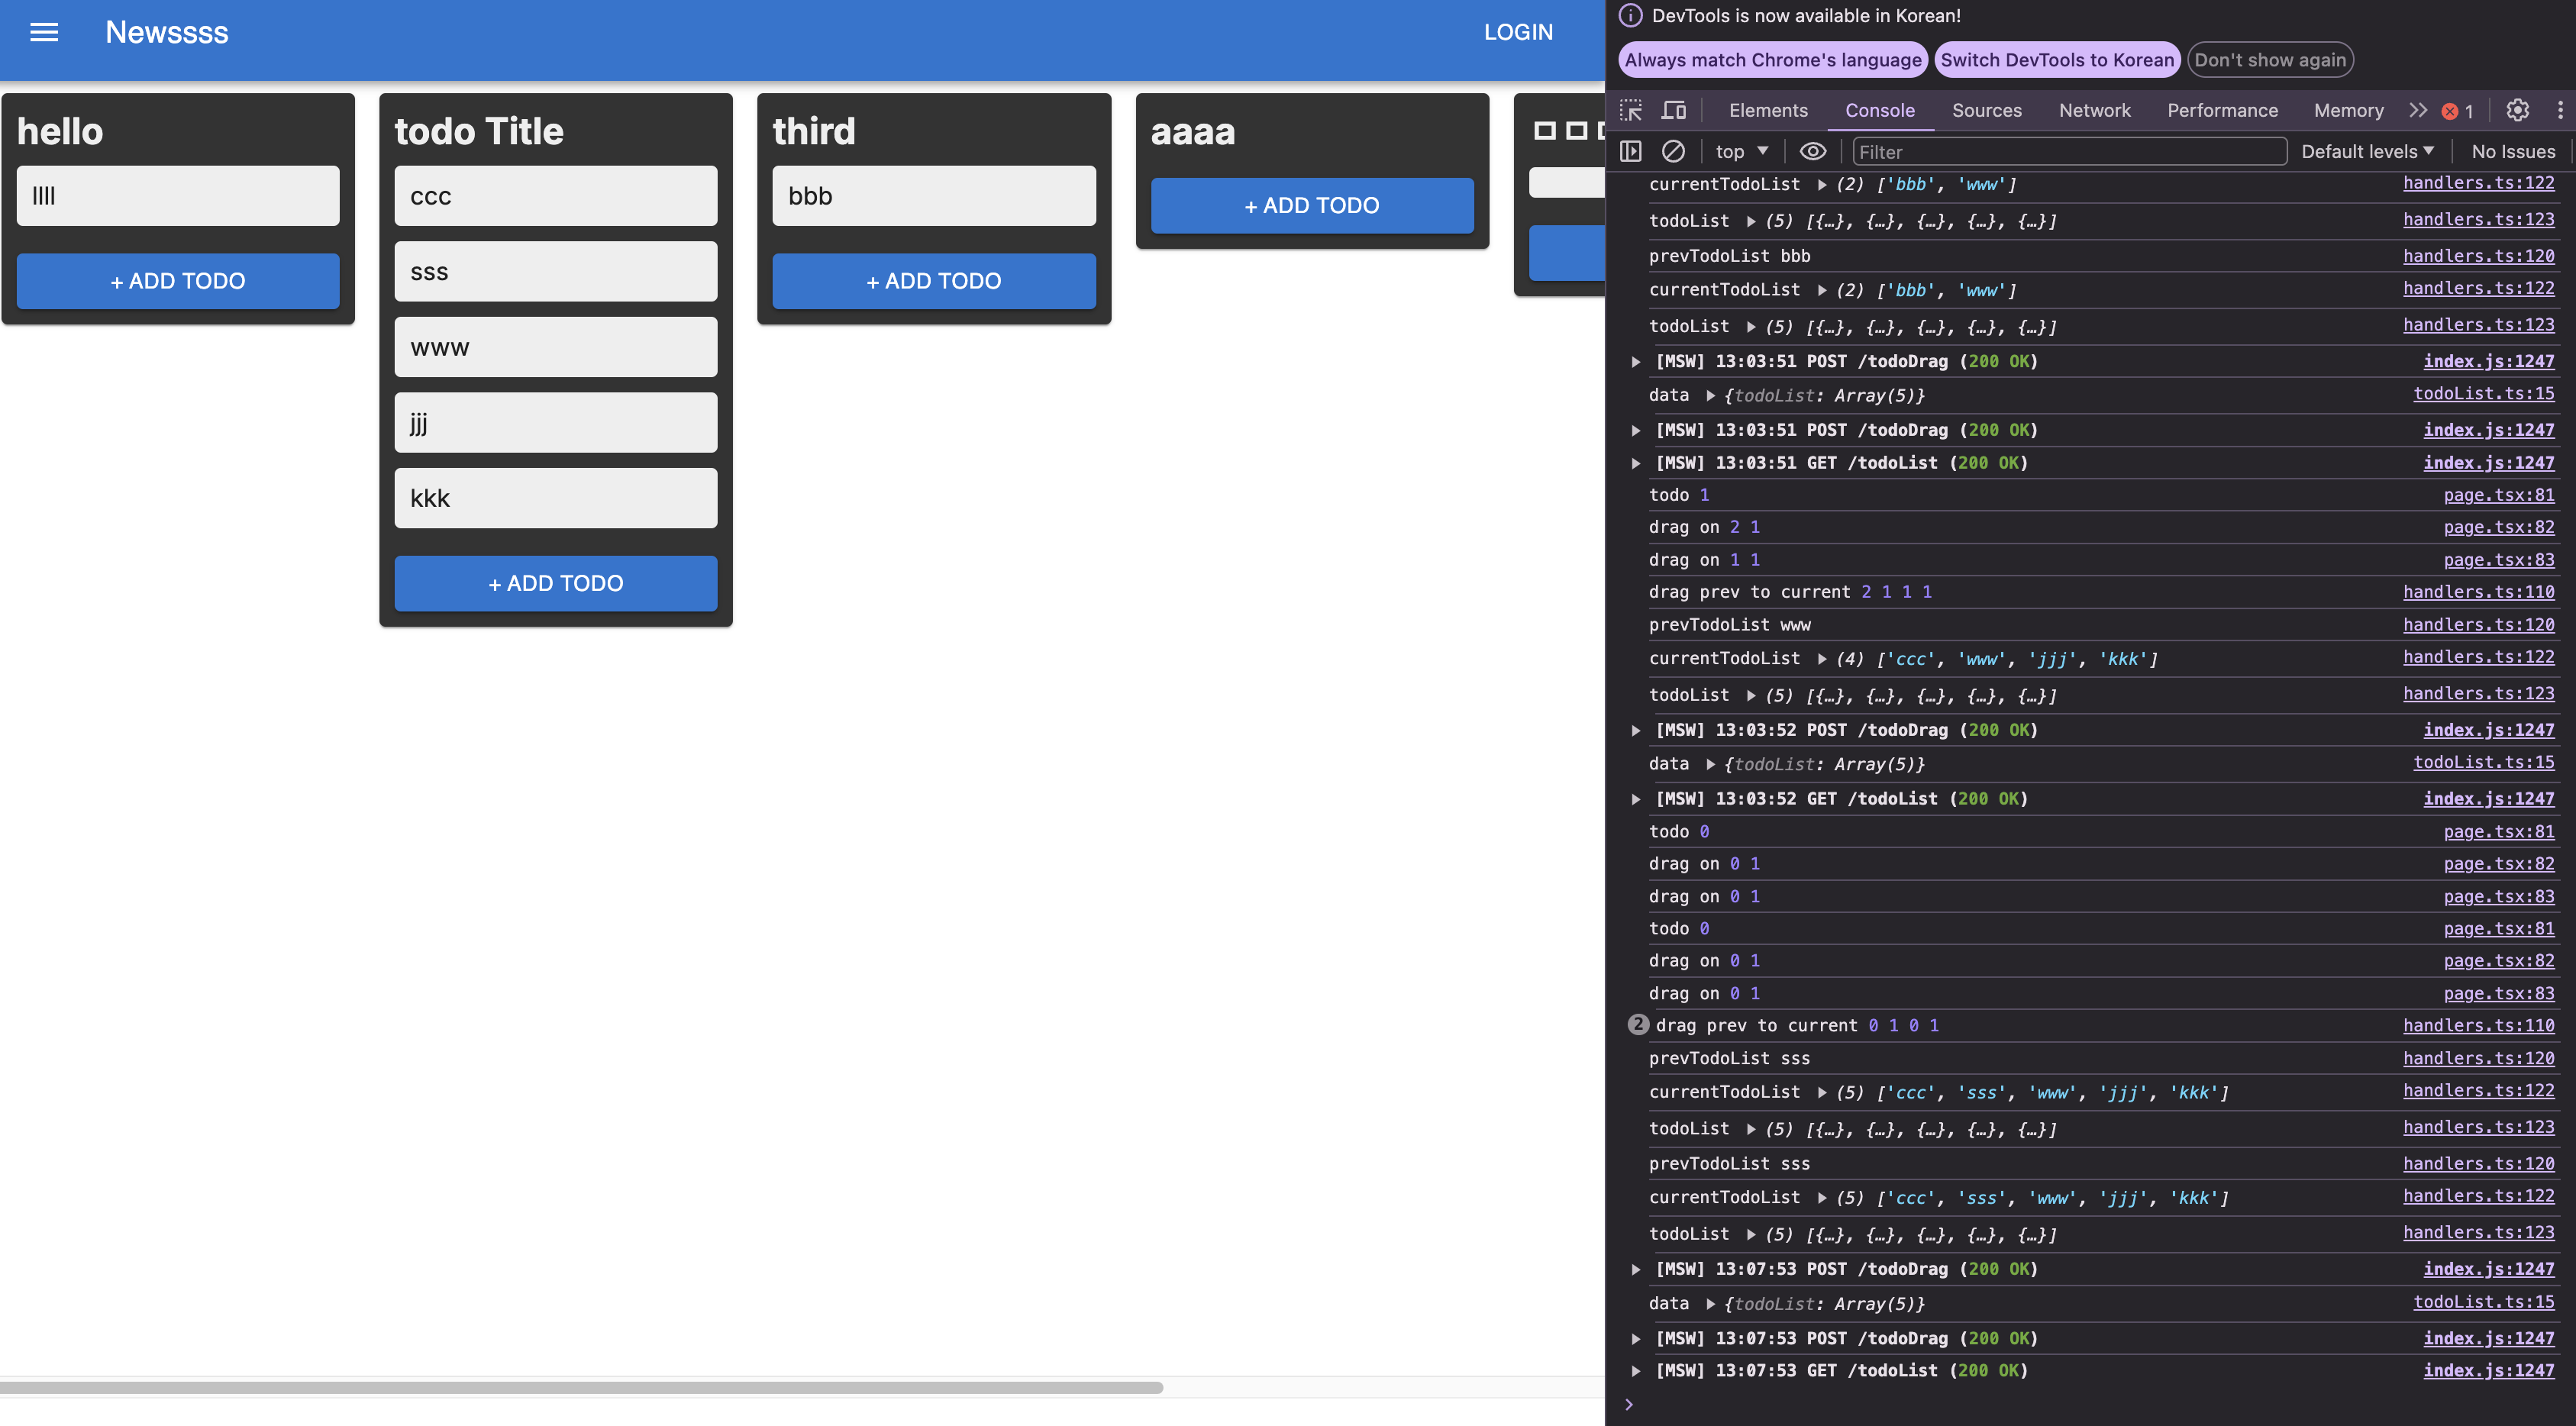Activate the inspect element picker icon
Screen dimensions: 2576x1426
pos(1631,110)
